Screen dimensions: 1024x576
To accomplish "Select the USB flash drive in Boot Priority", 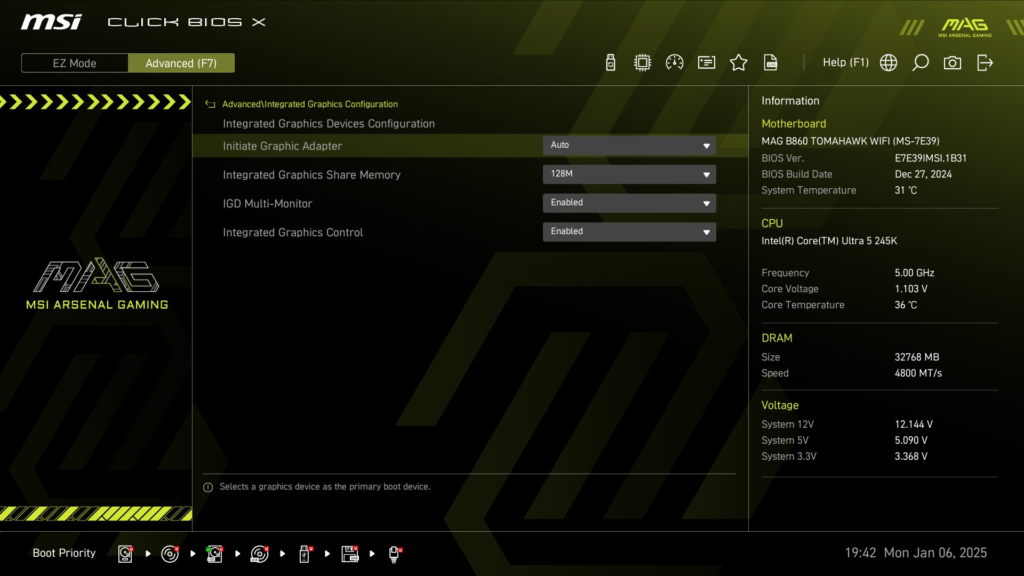I will pos(304,553).
